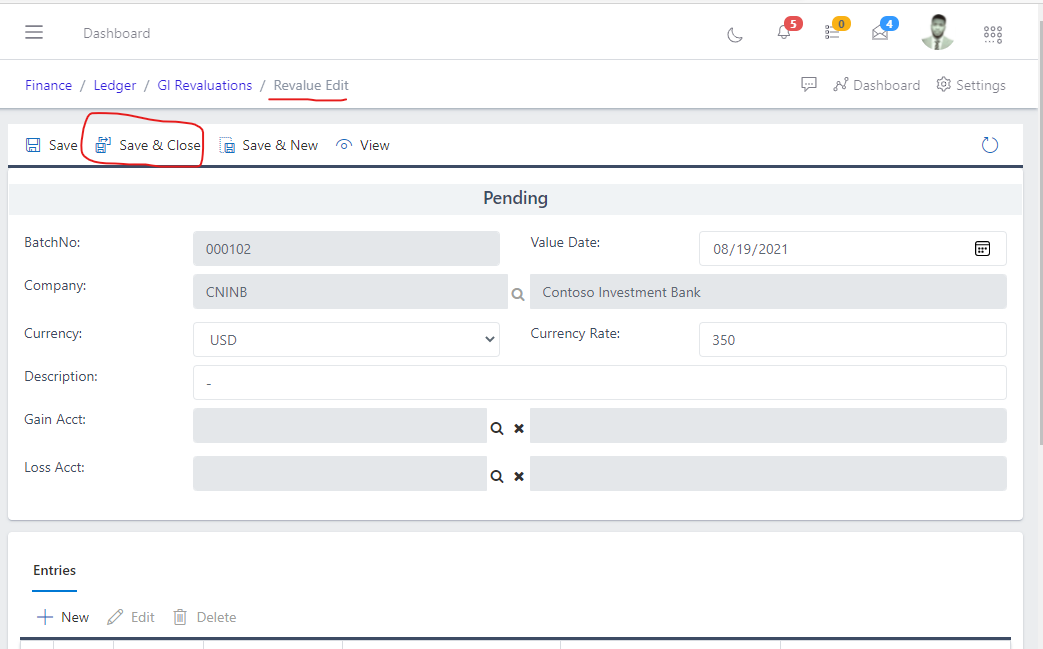Open the Value Date calendar picker
Screen dimensions: 1043x649
click(983, 248)
